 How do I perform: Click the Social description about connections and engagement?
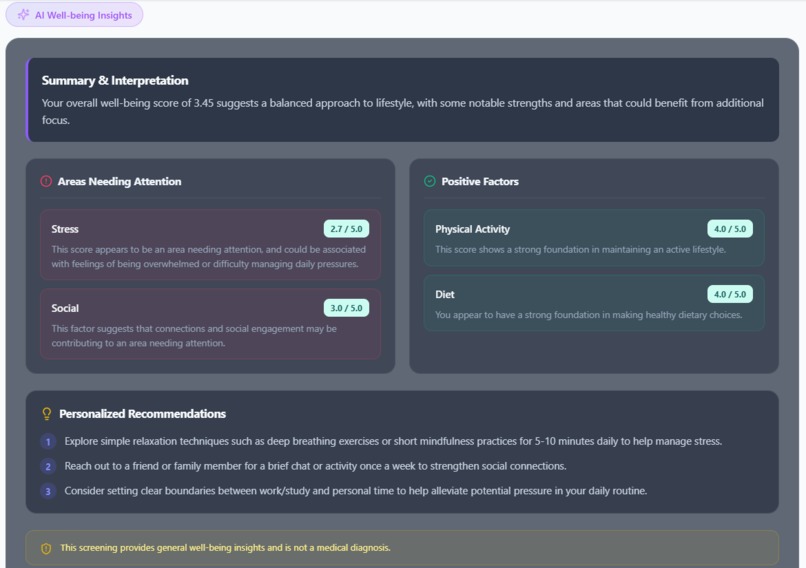pyautogui.click(x=194, y=336)
